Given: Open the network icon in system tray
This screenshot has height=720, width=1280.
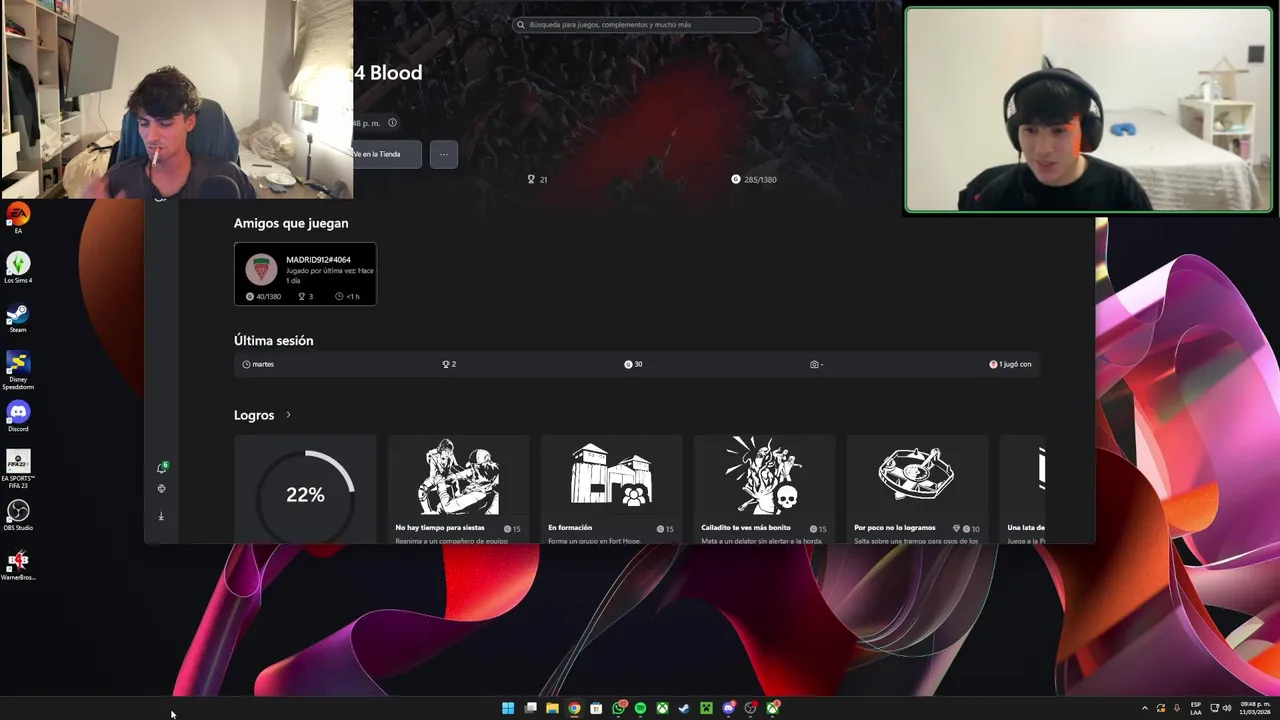Looking at the screenshot, I should (1214, 708).
